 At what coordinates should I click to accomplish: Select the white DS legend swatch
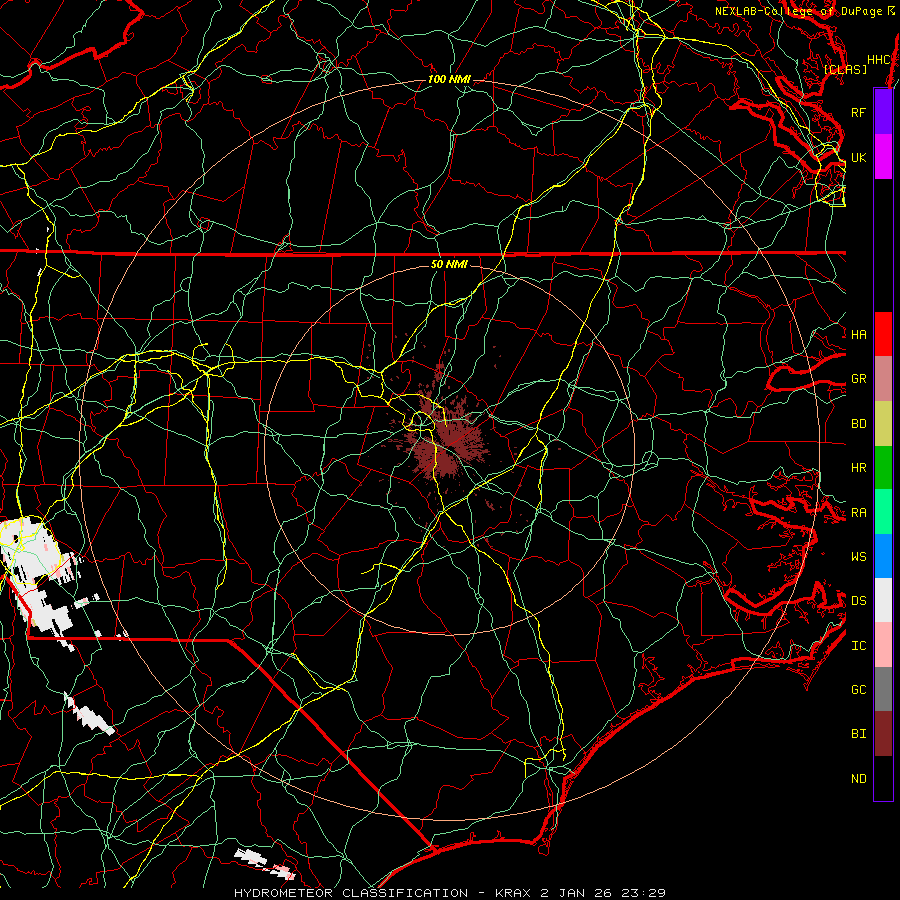coord(883,600)
